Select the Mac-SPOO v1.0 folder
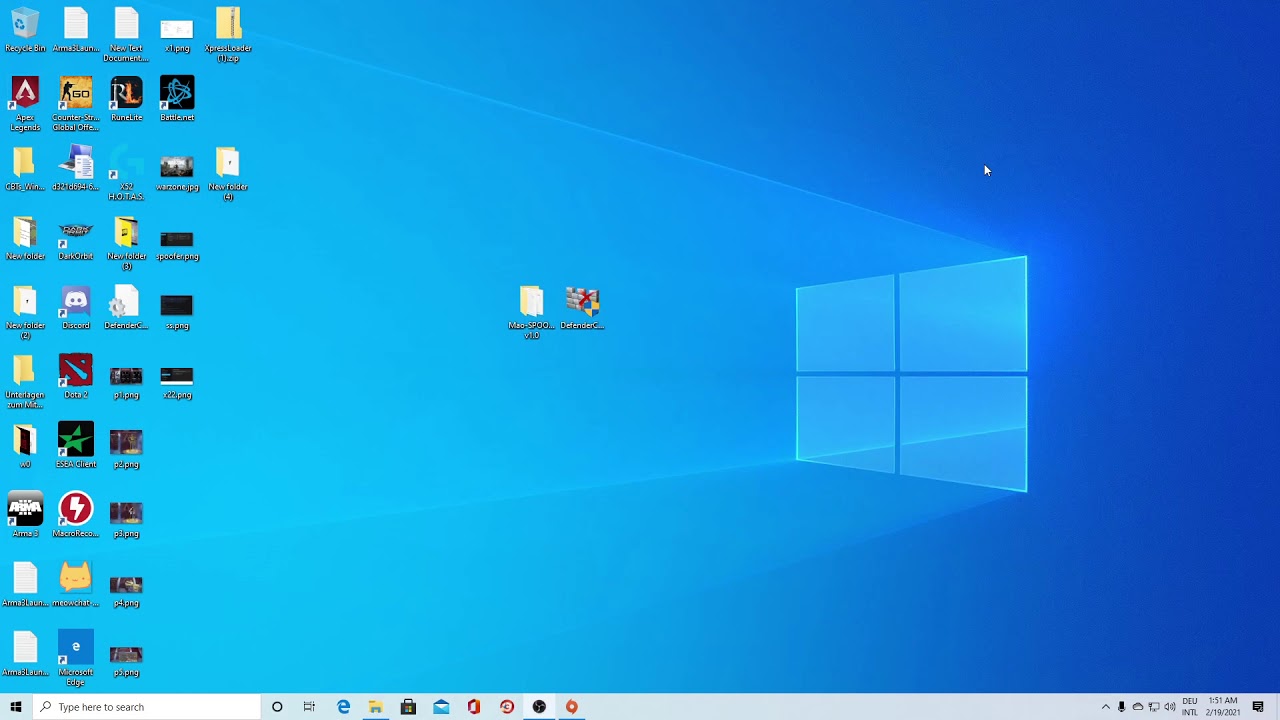 click(531, 312)
